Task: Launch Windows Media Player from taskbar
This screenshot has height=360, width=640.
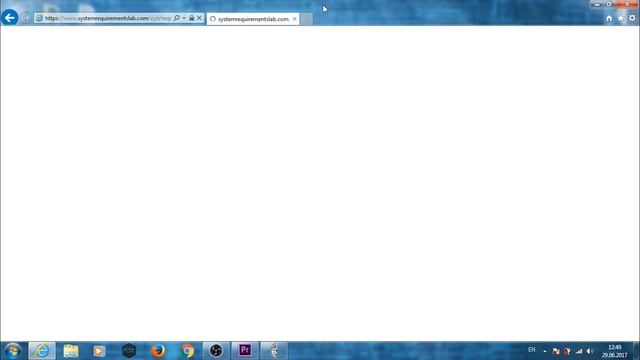Action: (x=99, y=351)
